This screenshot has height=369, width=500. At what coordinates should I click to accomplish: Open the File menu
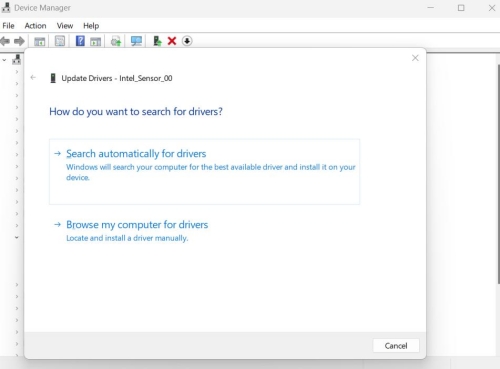[8, 26]
